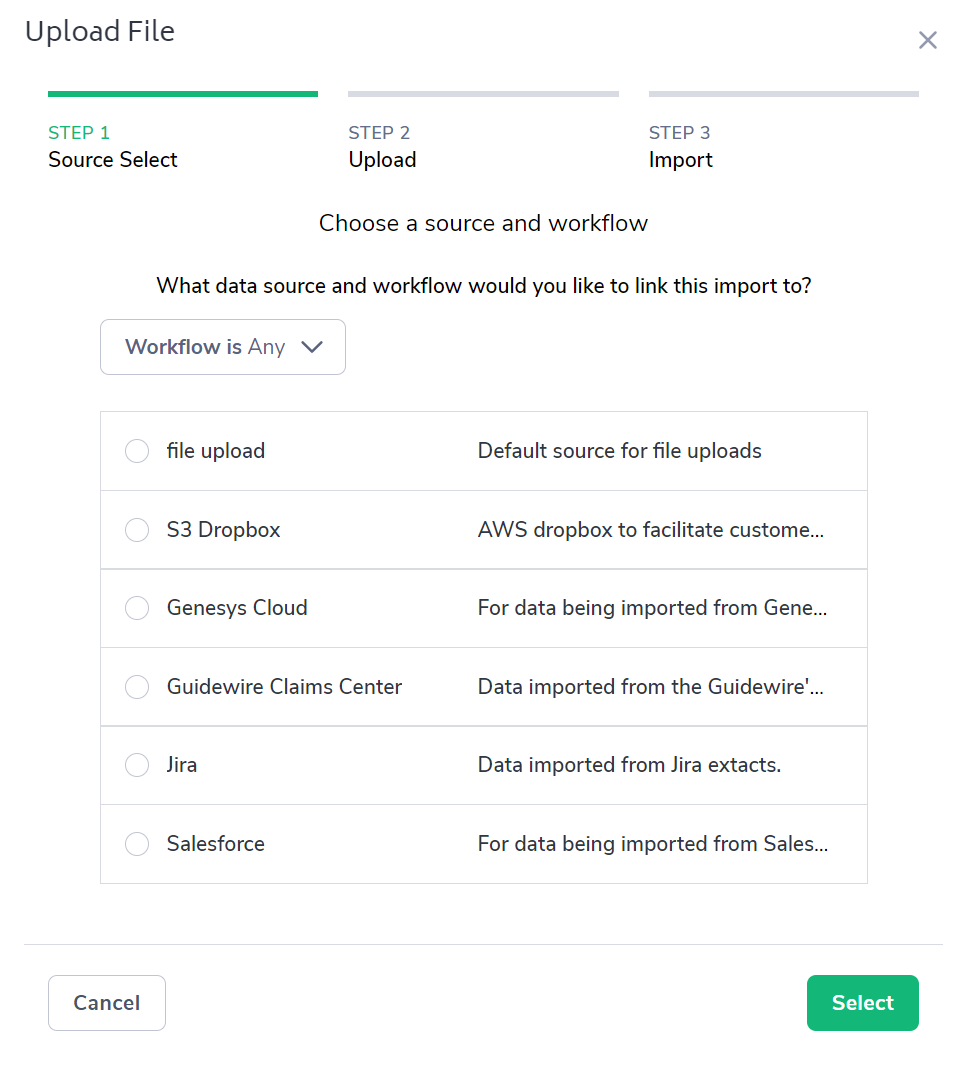Select the Salesforce radio button
This screenshot has height=1067, width=970.
(x=137, y=844)
